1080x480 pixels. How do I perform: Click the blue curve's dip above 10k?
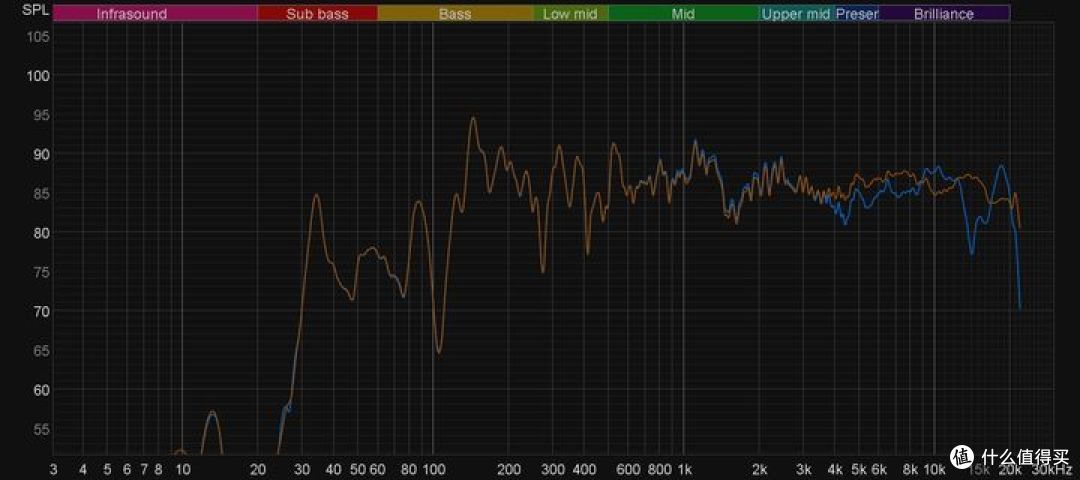click(x=972, y=253)
